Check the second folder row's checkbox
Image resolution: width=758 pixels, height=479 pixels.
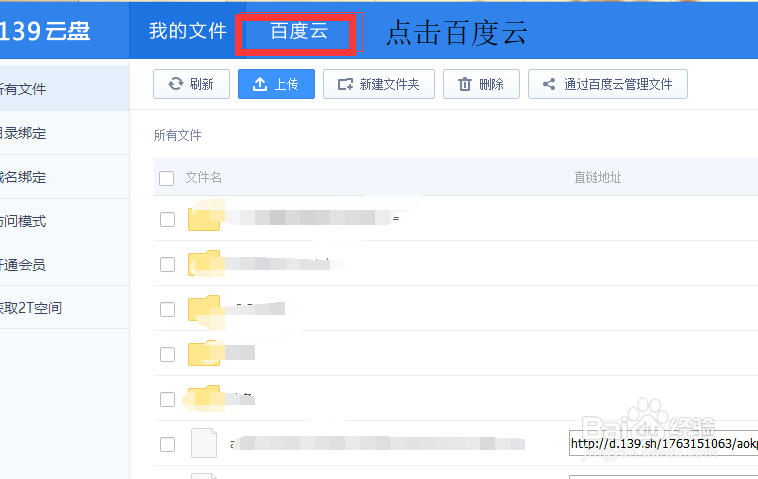tap(167, 264)
